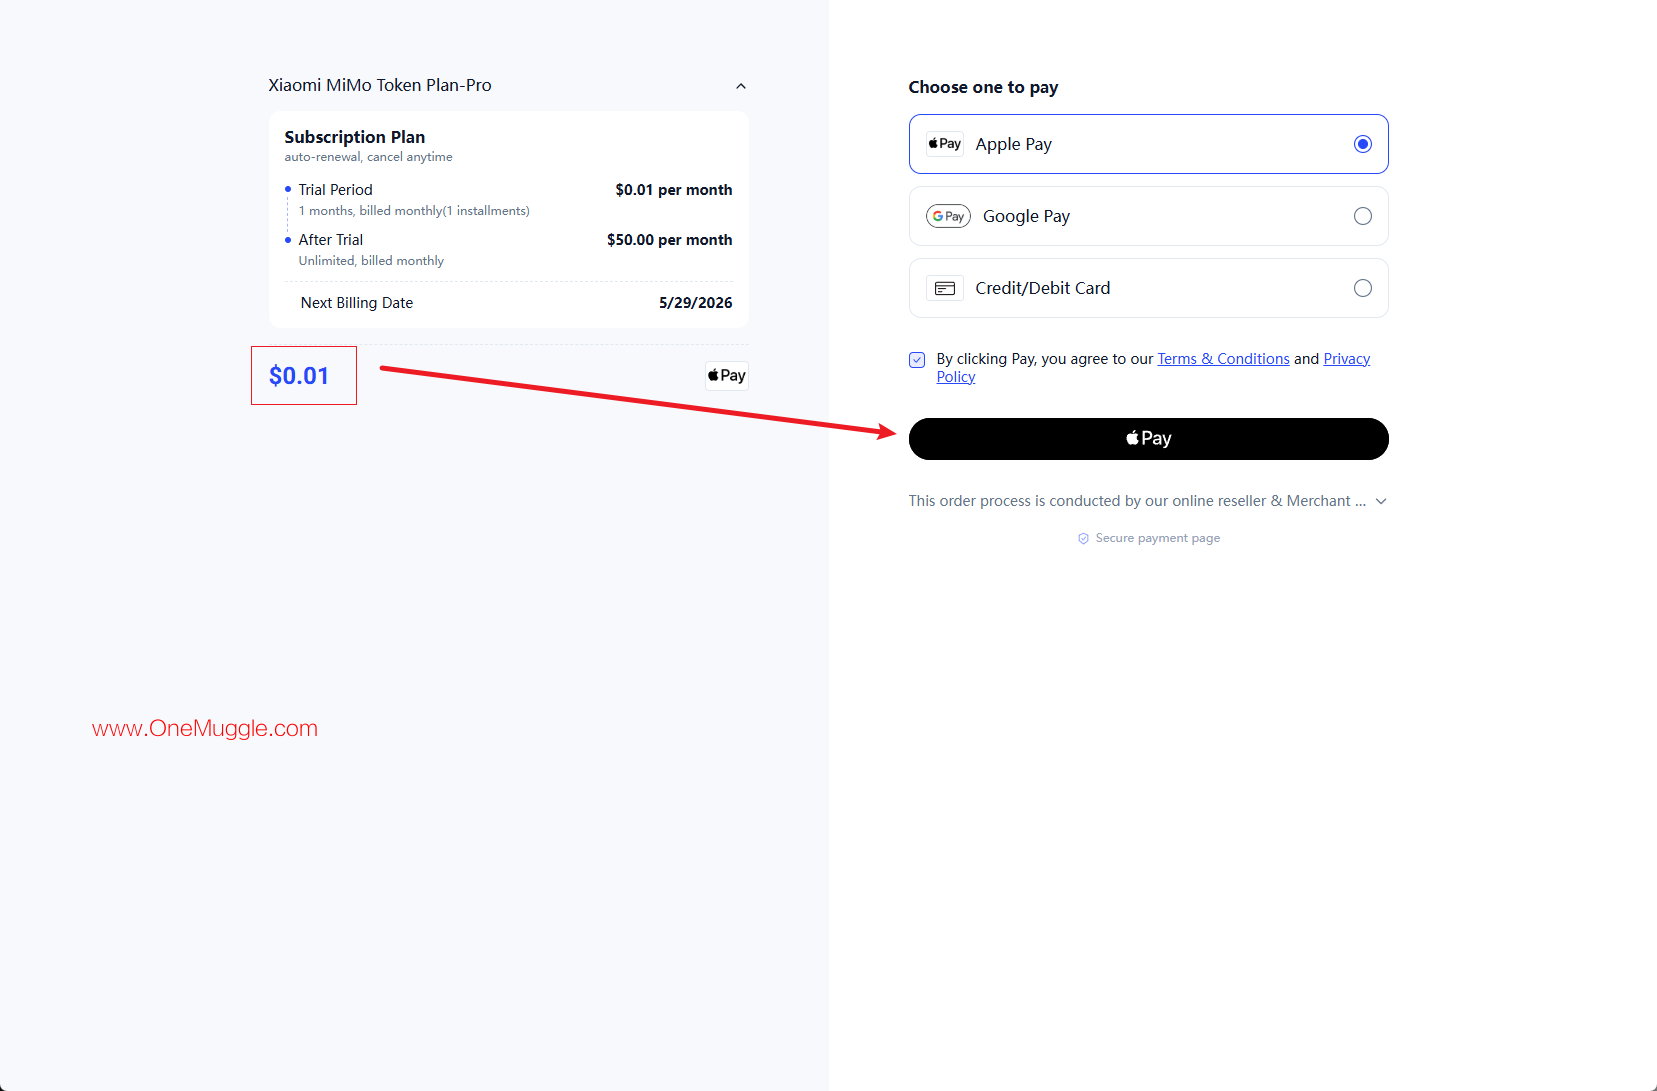
Task: Click the Secure payment page text
Action: pos(1157,538)
